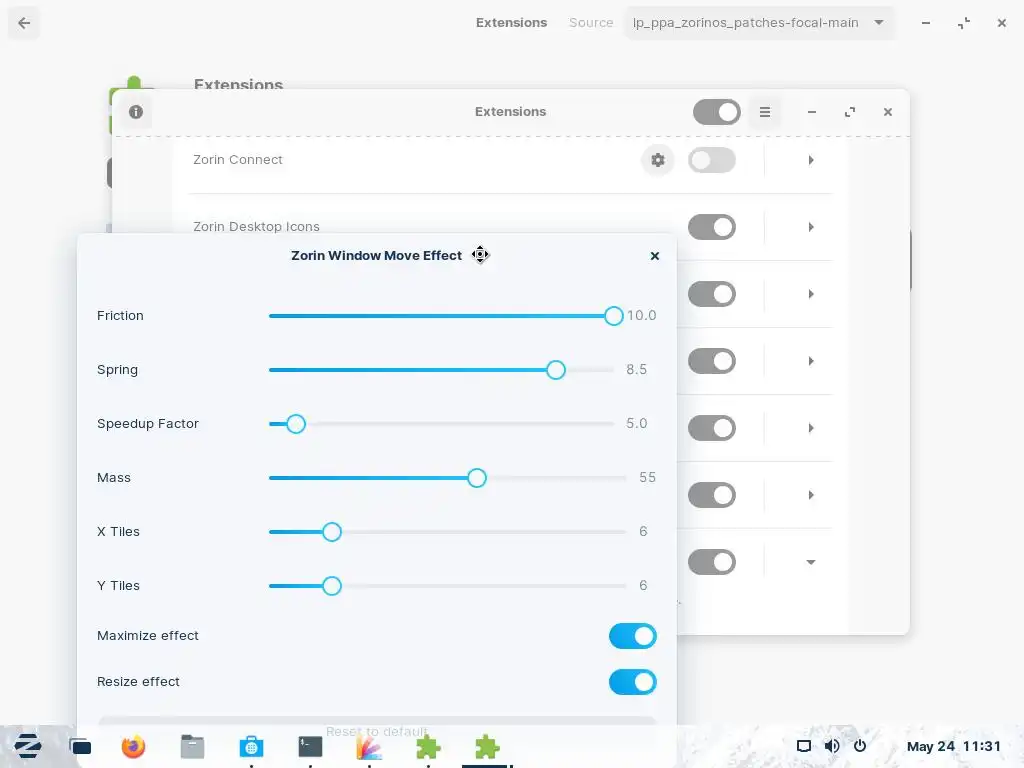Click the Zorin Window Move Effect dialog title

[376, 255]
